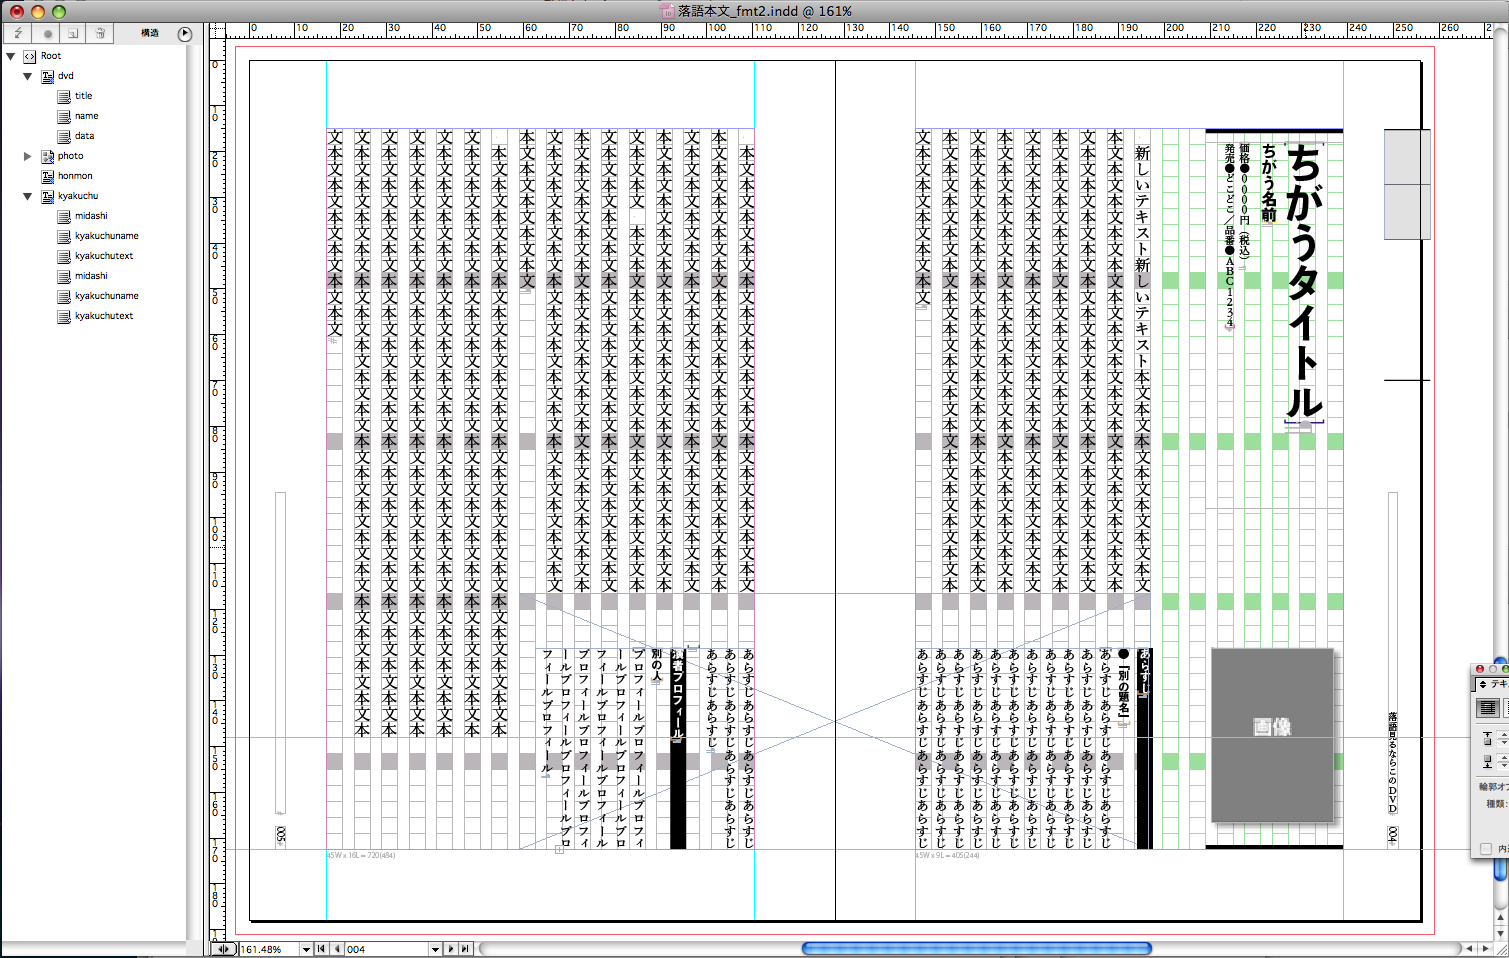The width and height of the screenshot is (1509, 958).
Task: Select the second midashi element
Action: pyautogui.click(x=91, y=276)
